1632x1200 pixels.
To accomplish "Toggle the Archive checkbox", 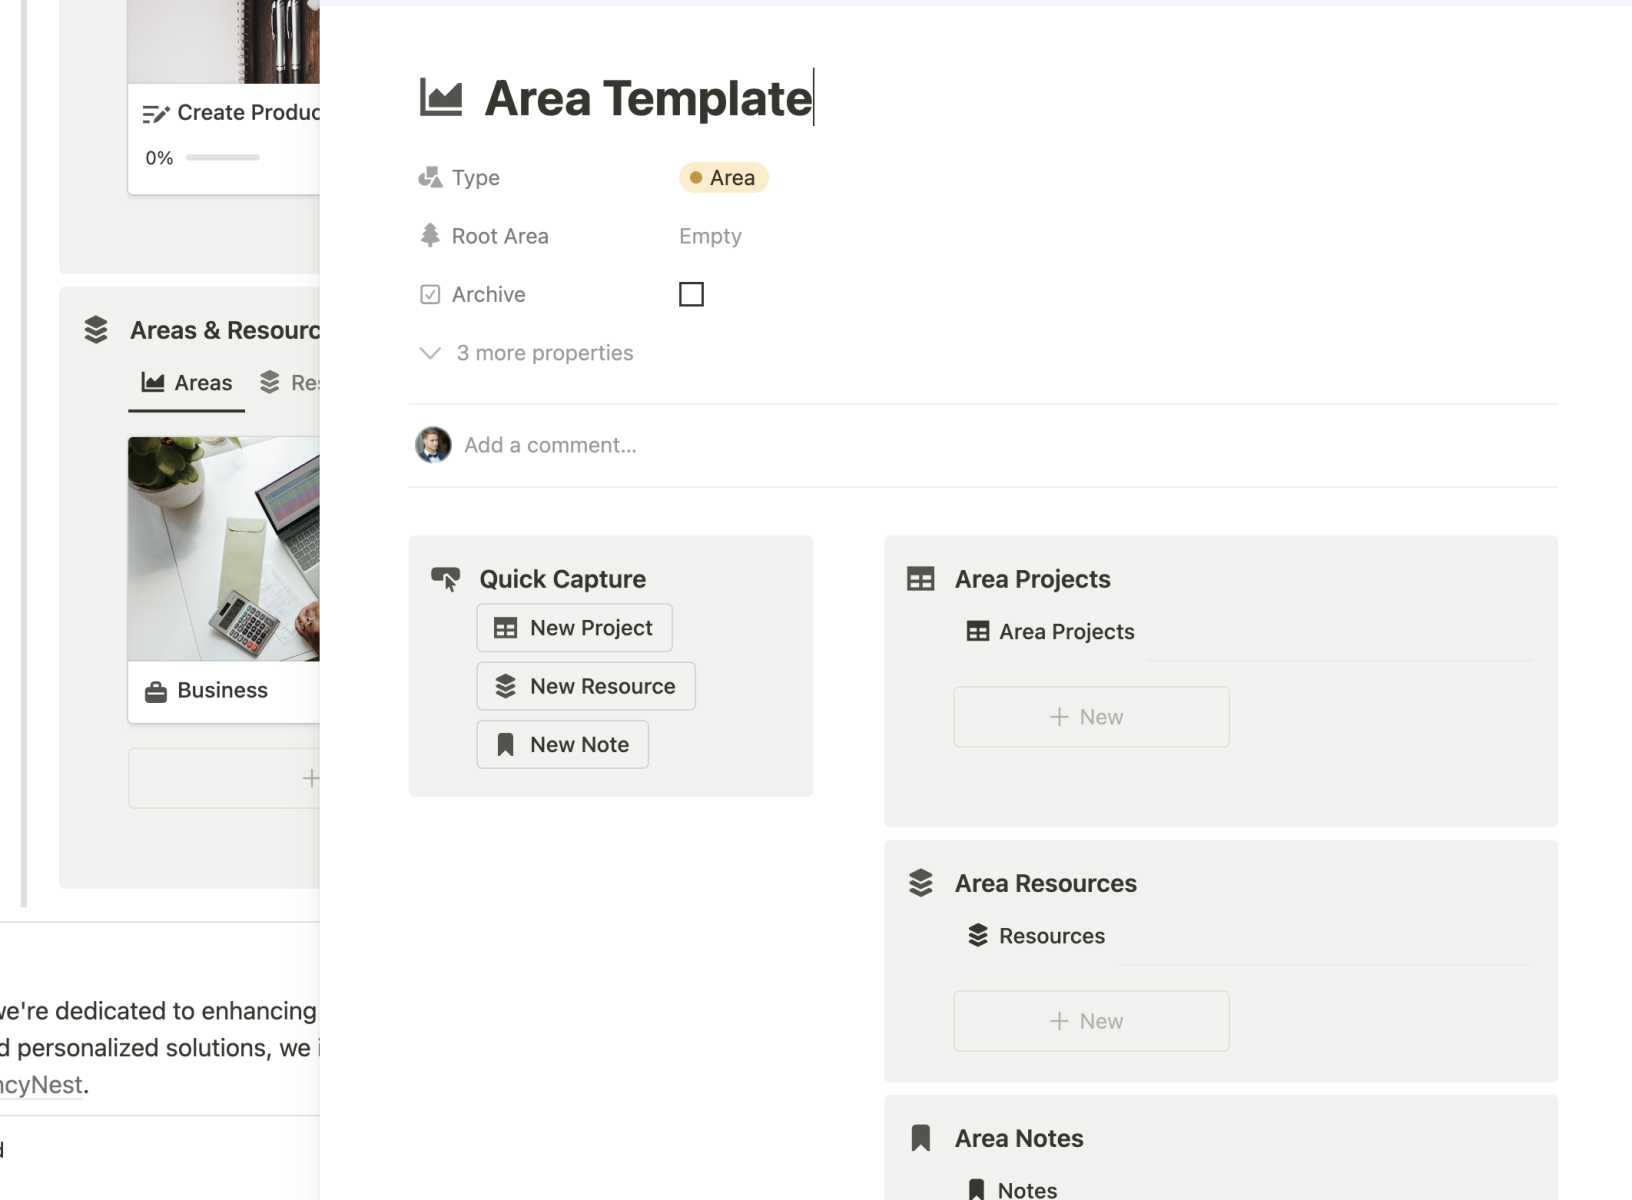I will [x=691, y=294].
